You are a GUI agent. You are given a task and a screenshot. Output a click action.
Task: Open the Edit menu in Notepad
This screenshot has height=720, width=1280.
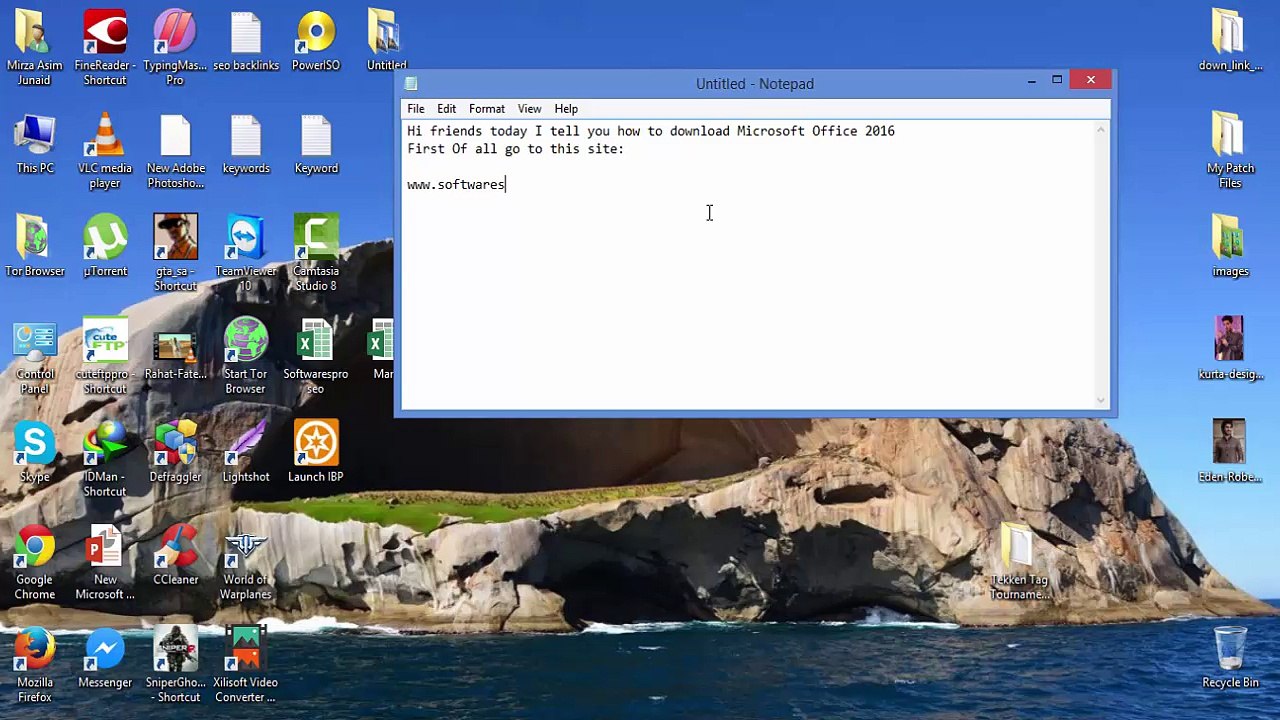click(x=446, y=109)
